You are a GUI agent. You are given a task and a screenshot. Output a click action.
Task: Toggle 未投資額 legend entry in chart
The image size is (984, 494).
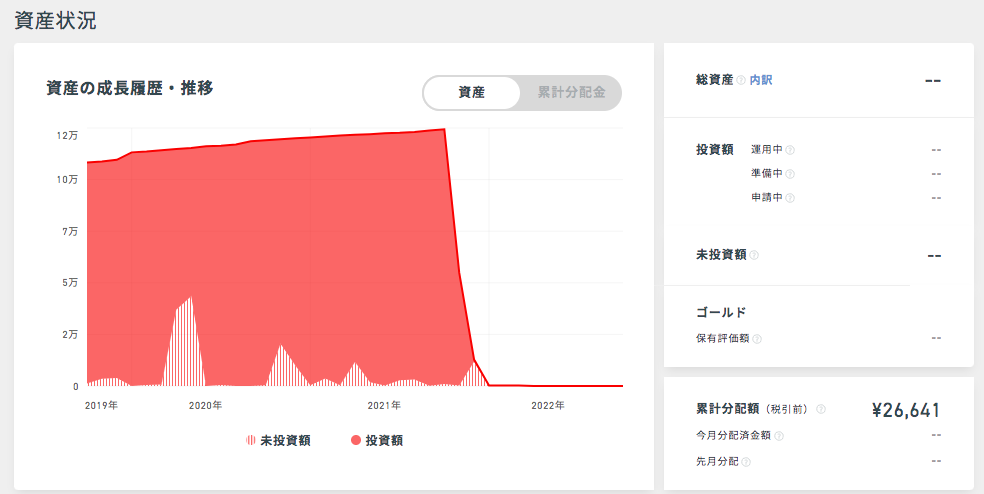point(278,441)
